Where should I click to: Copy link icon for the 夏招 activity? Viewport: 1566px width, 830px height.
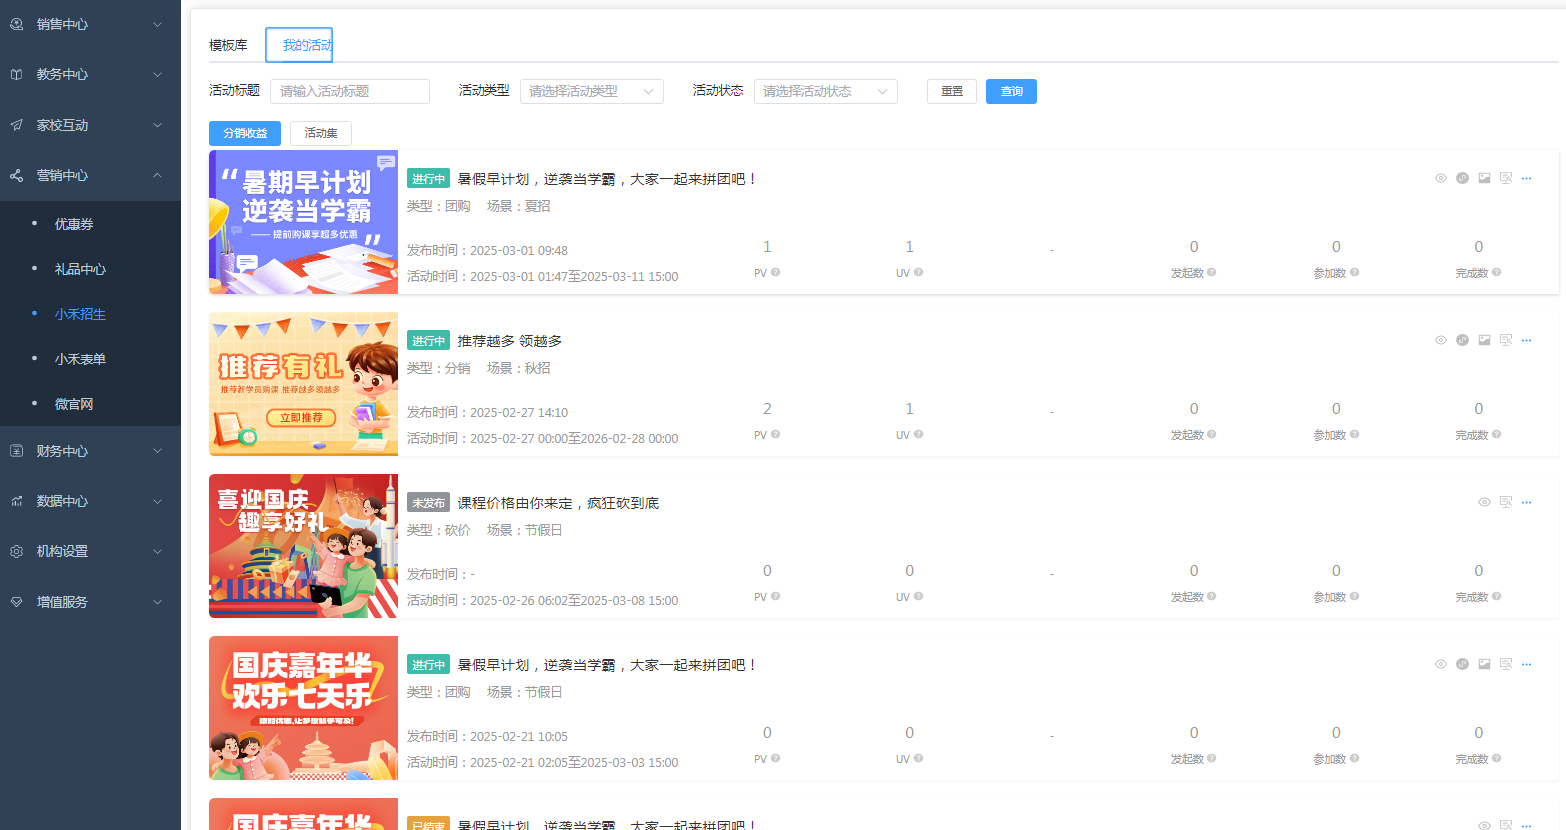(1462, 178)
